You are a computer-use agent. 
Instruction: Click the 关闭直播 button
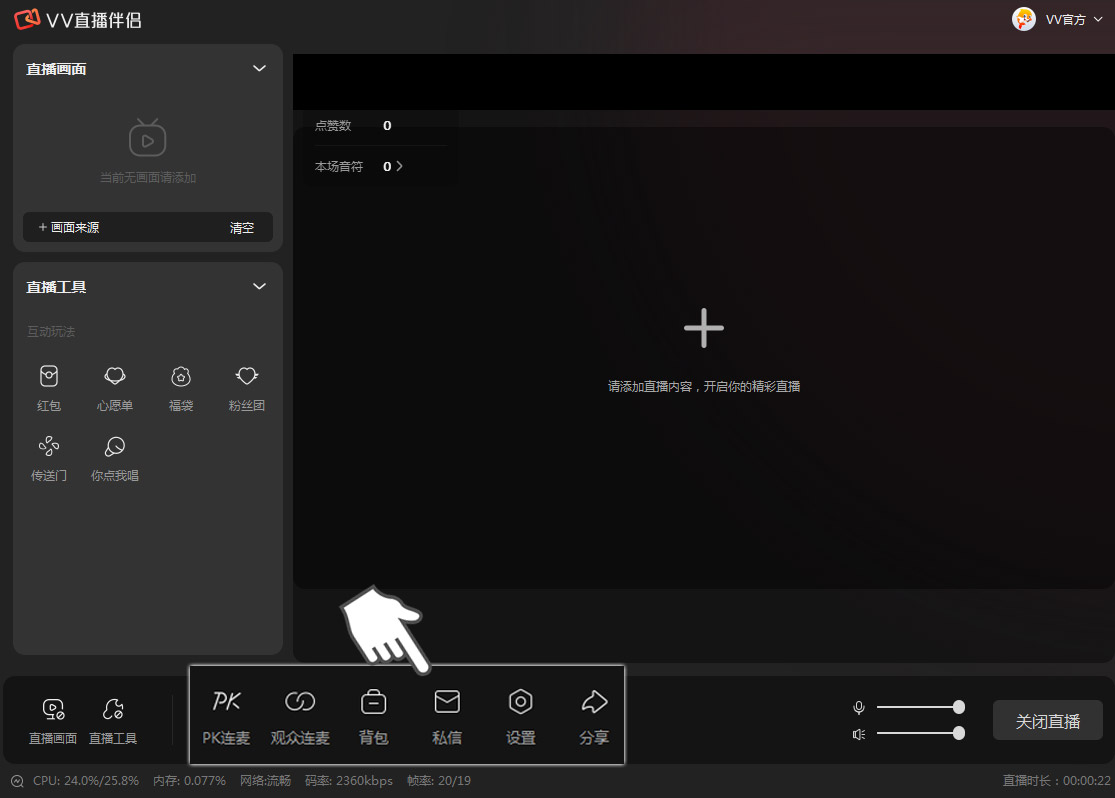pyautogui.click(x=1047, y=721)
